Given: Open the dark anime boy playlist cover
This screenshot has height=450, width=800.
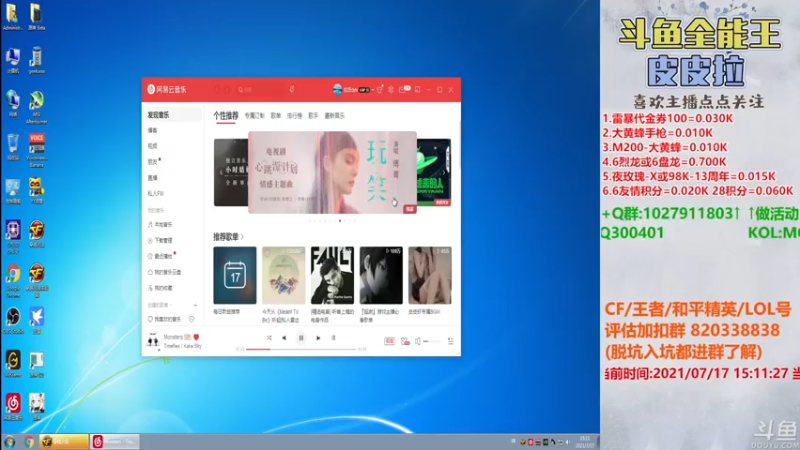Looking at the screenshot, I should coord(381,276).
